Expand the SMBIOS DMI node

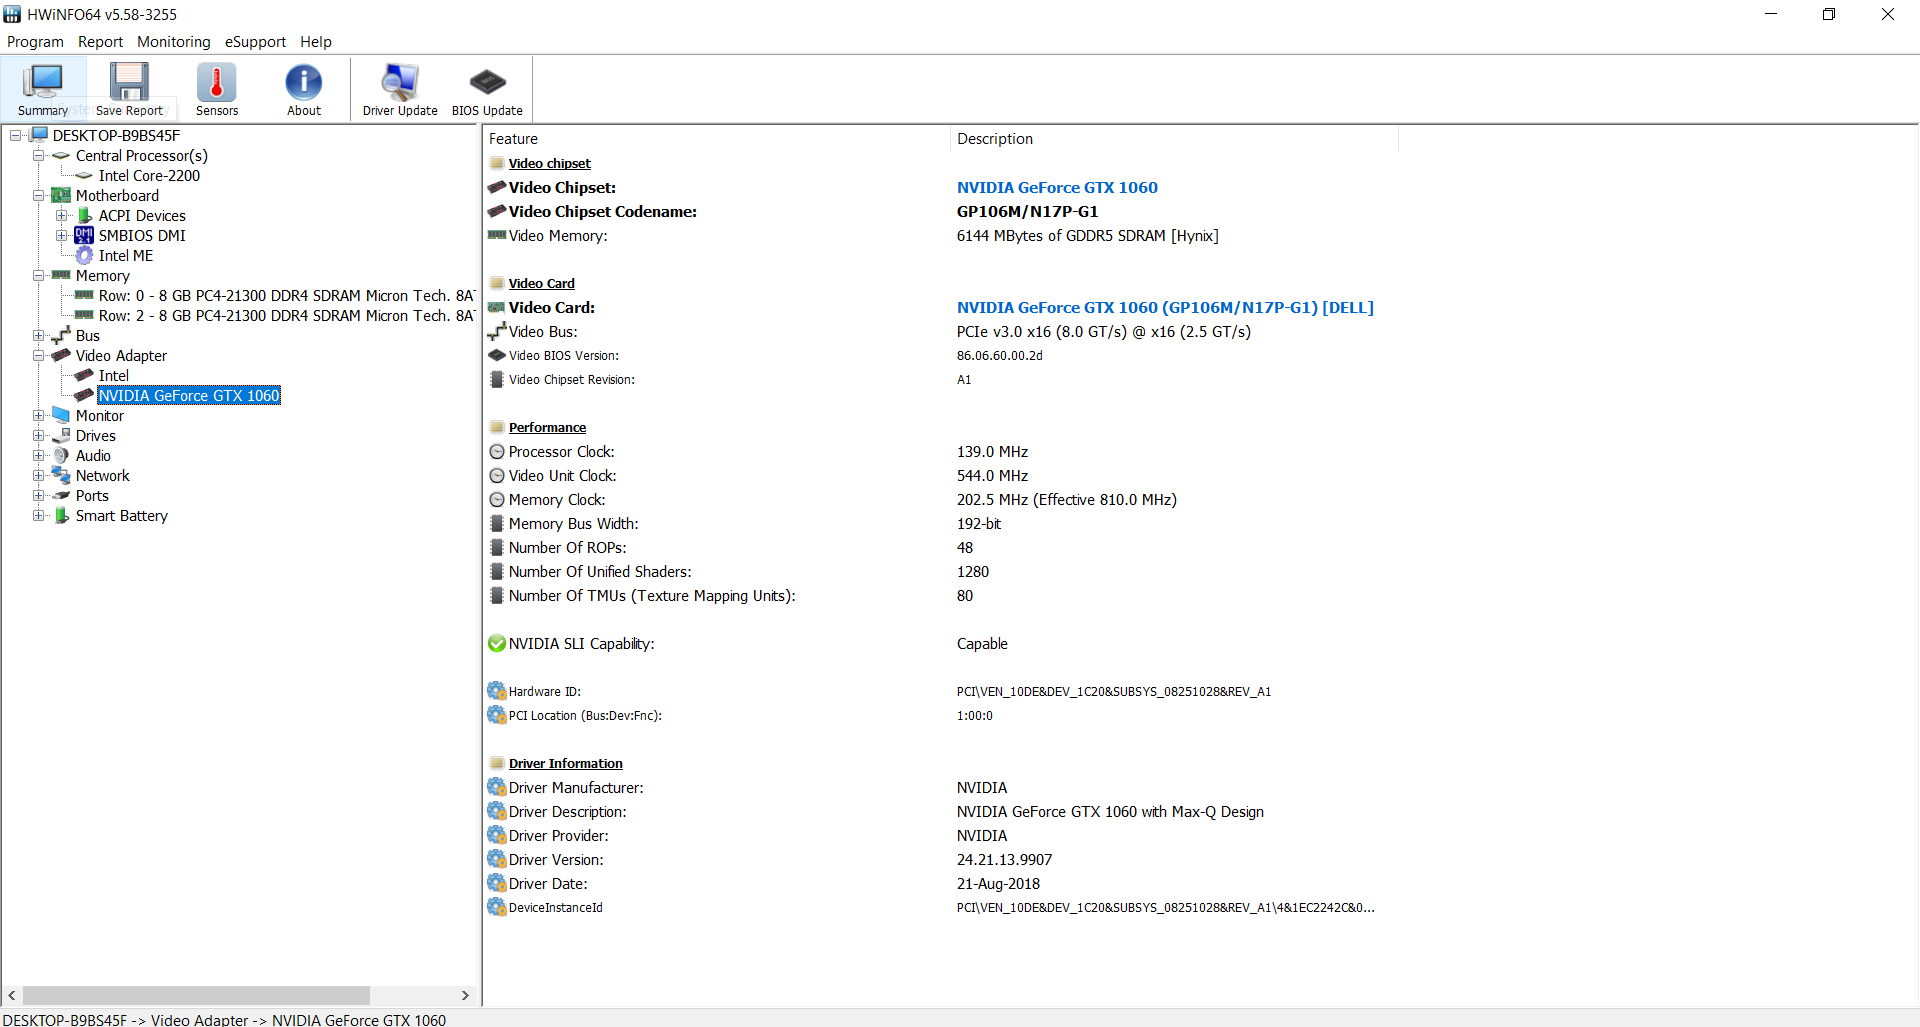[x=61, y=235]
